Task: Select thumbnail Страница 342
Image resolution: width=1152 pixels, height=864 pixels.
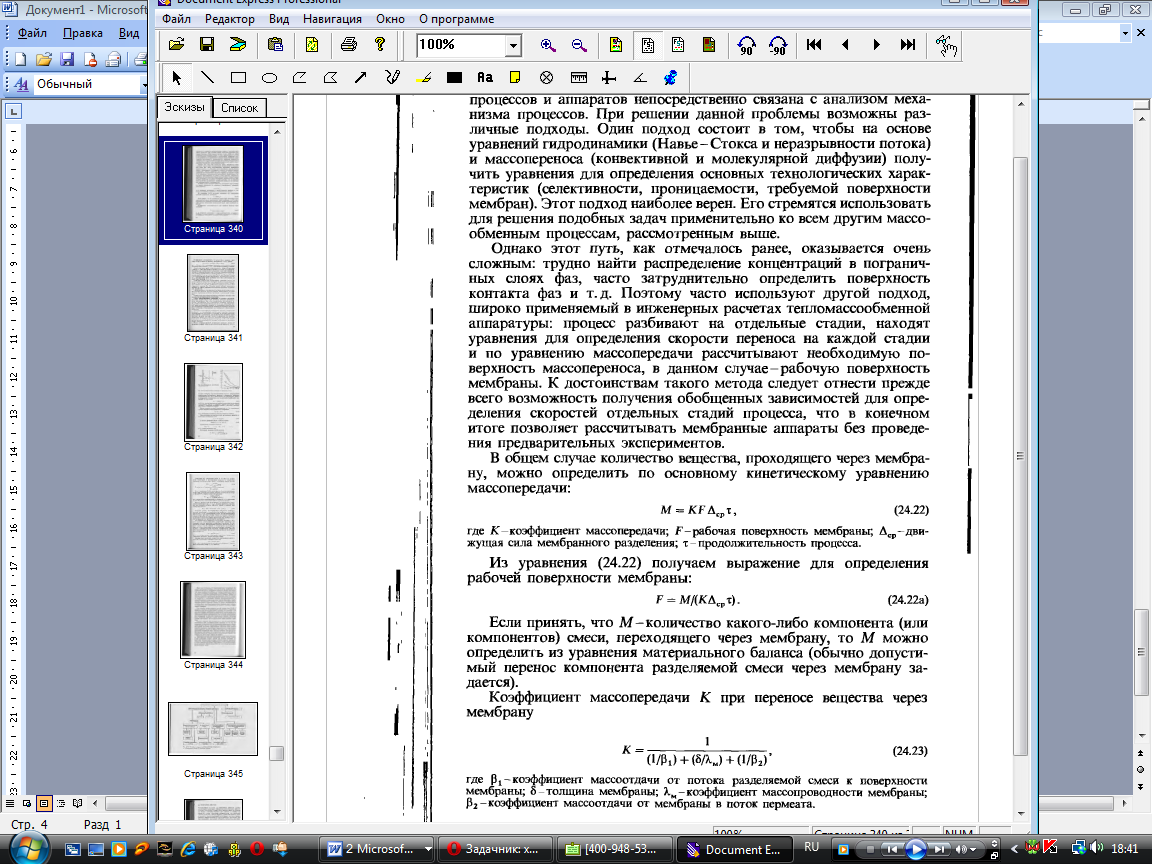Action: click(x=213, y=408)
